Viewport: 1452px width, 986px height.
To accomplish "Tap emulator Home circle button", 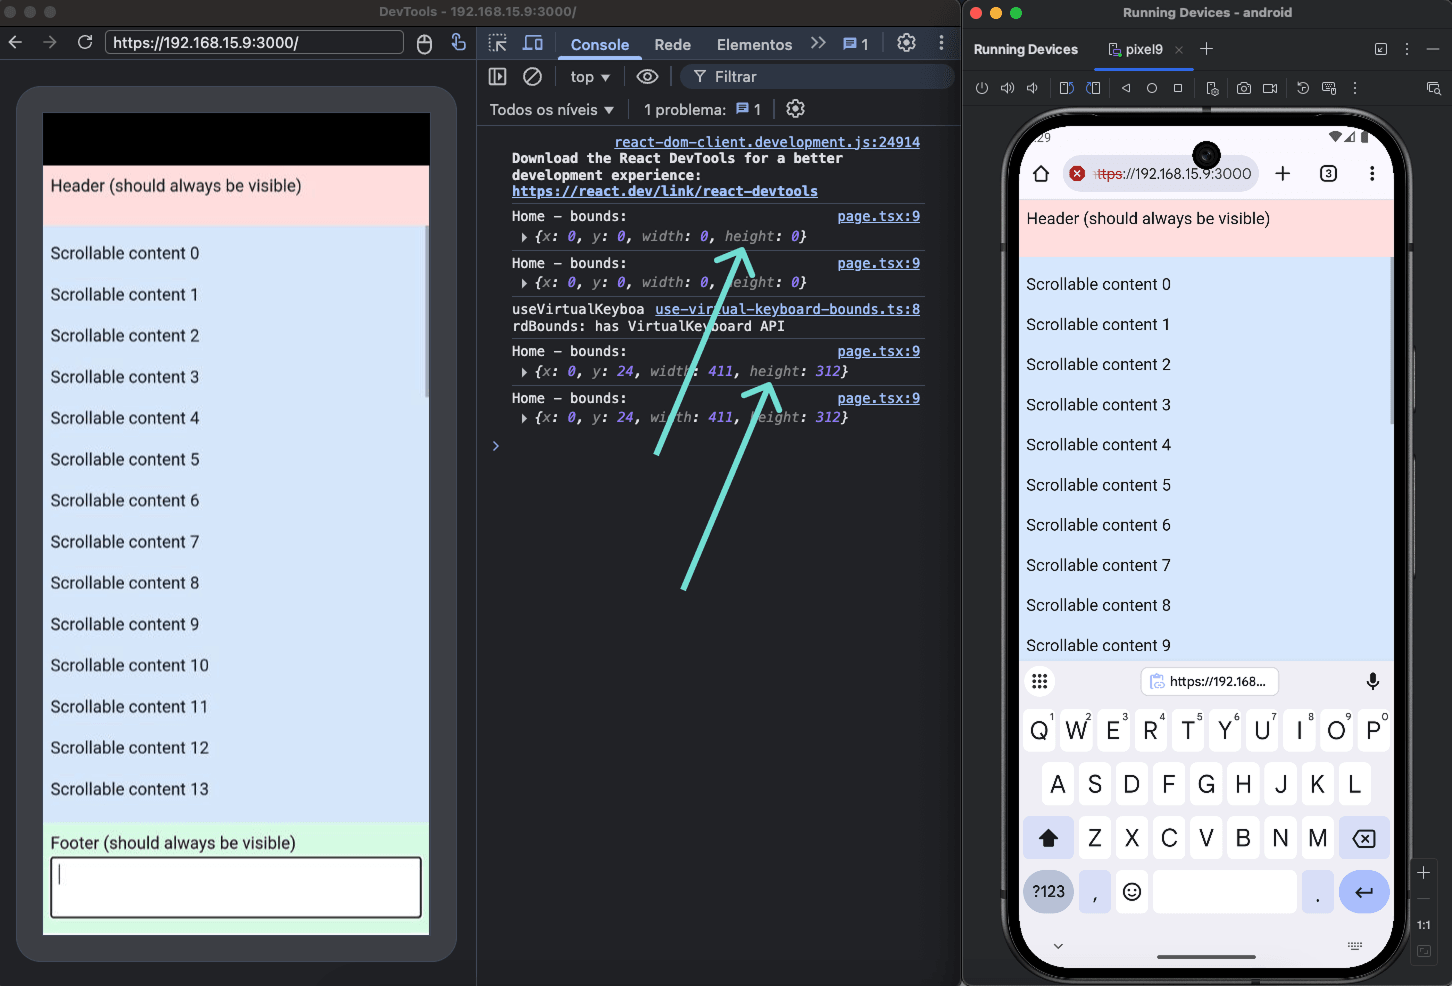I will pos(1152,88).
